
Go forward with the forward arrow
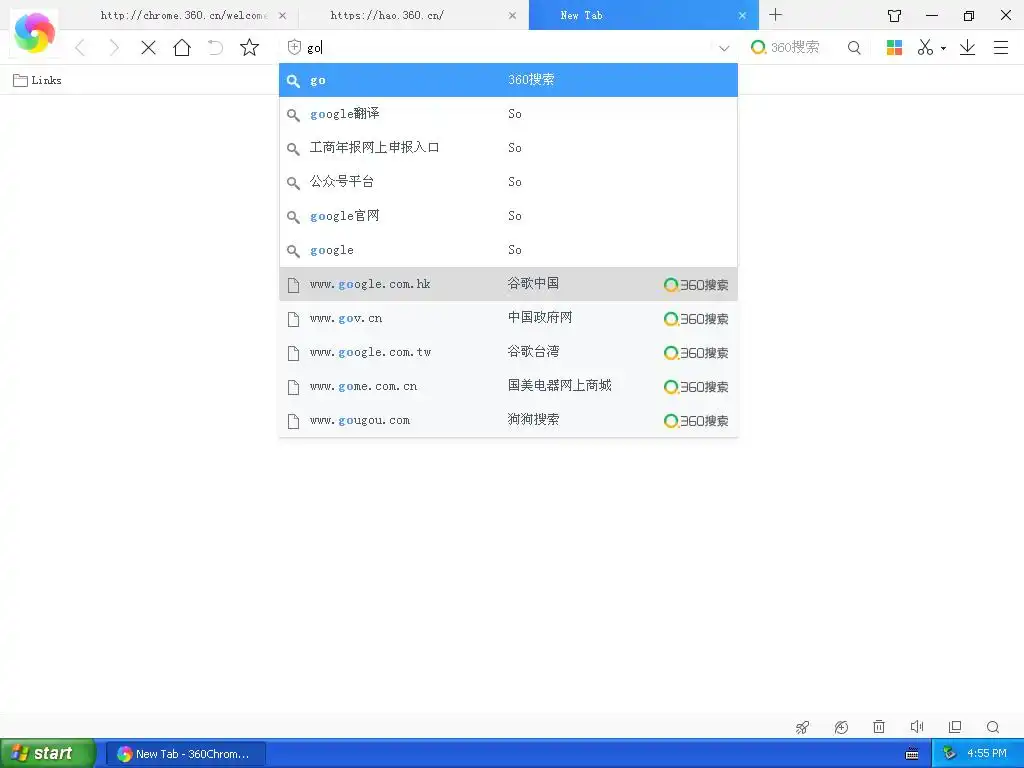[x=114, y=47]
